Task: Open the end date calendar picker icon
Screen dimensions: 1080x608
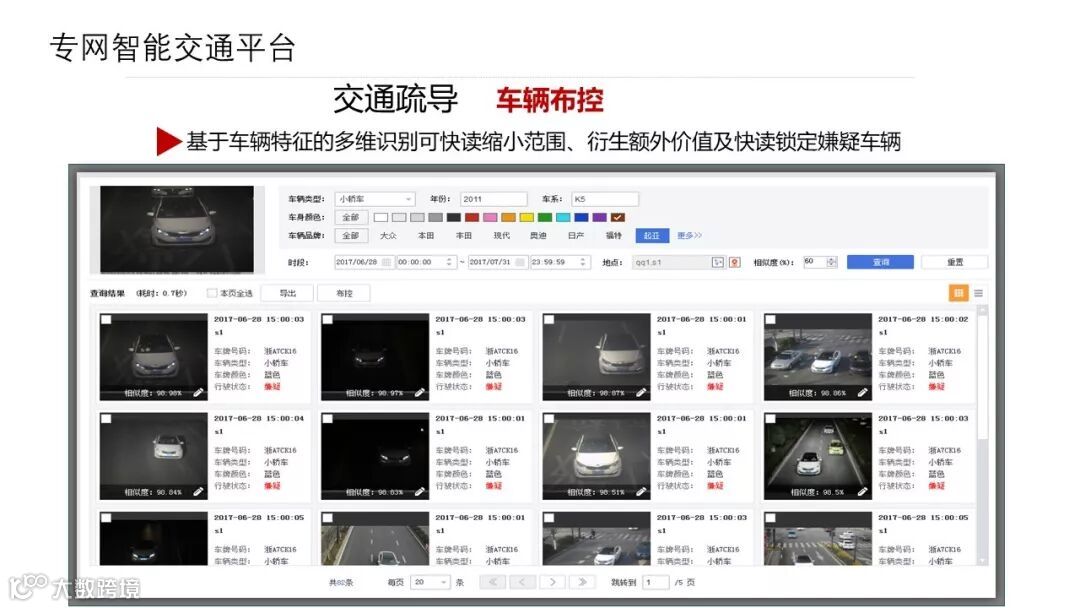Action: (x=520, y=262)
